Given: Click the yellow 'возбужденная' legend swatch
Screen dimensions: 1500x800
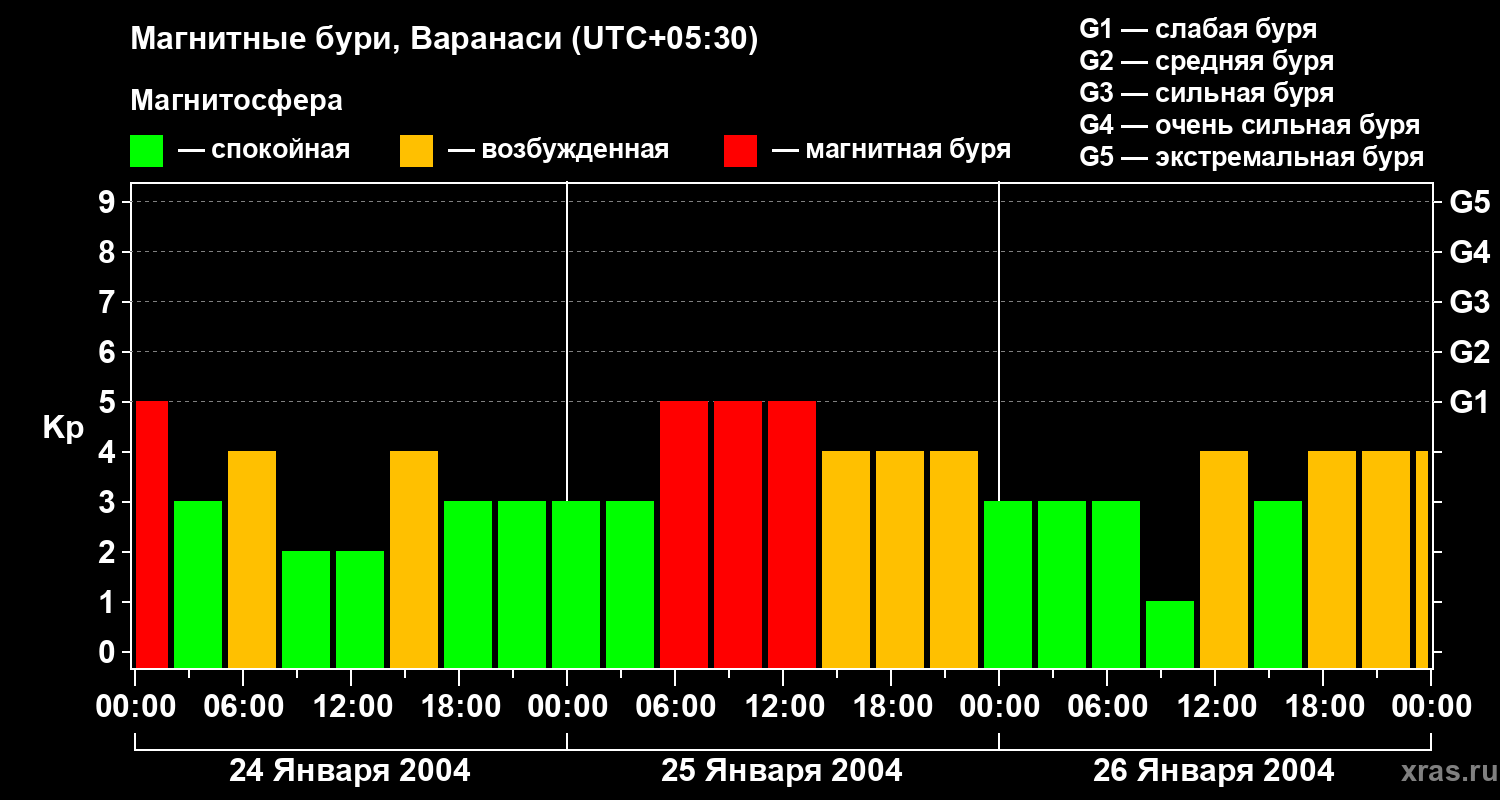Looking at the screenshot, I should click(416, 151).
